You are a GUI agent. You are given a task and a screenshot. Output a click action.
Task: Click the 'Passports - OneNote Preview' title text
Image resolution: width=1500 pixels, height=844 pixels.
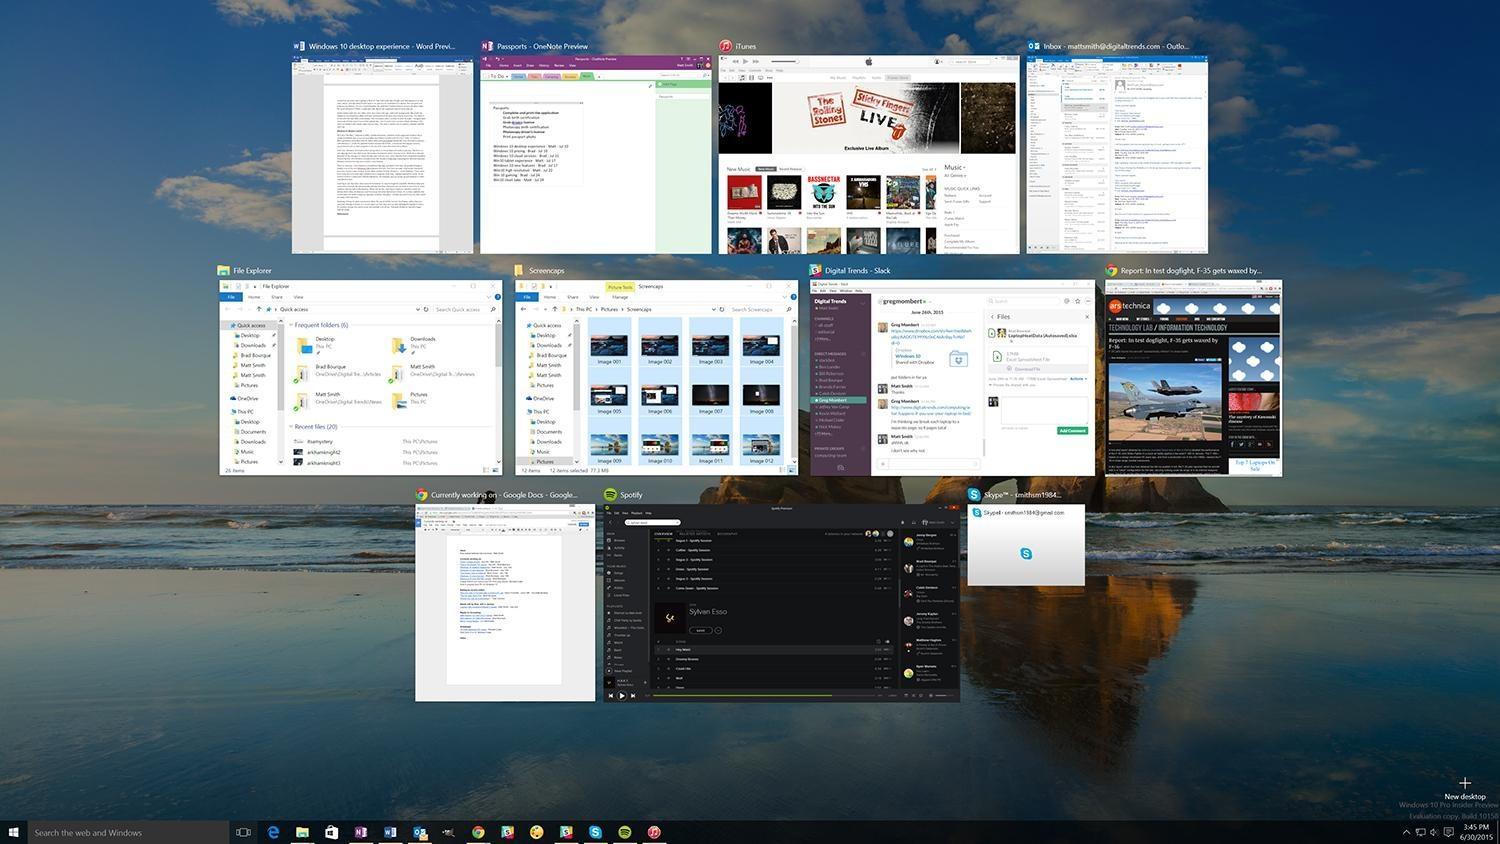tap(542, 46)
